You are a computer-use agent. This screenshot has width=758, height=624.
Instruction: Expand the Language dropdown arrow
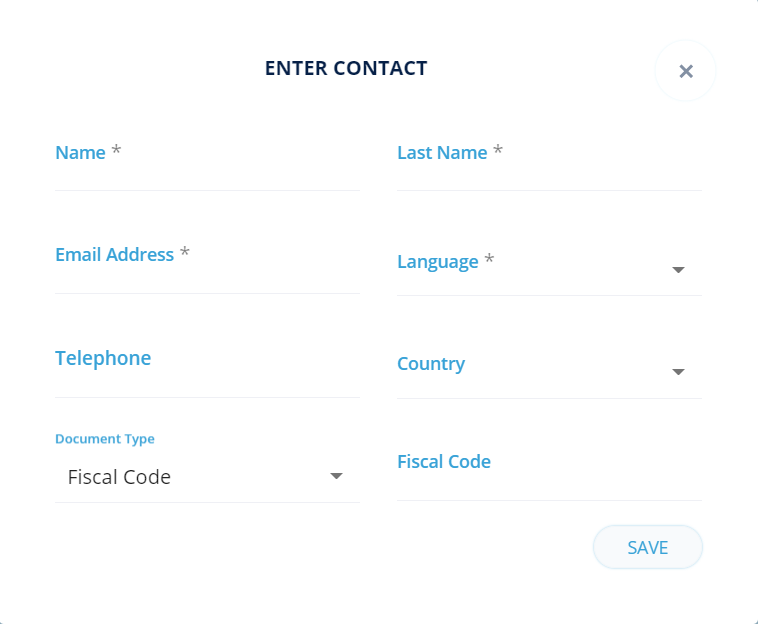click(x=678, y=270)
